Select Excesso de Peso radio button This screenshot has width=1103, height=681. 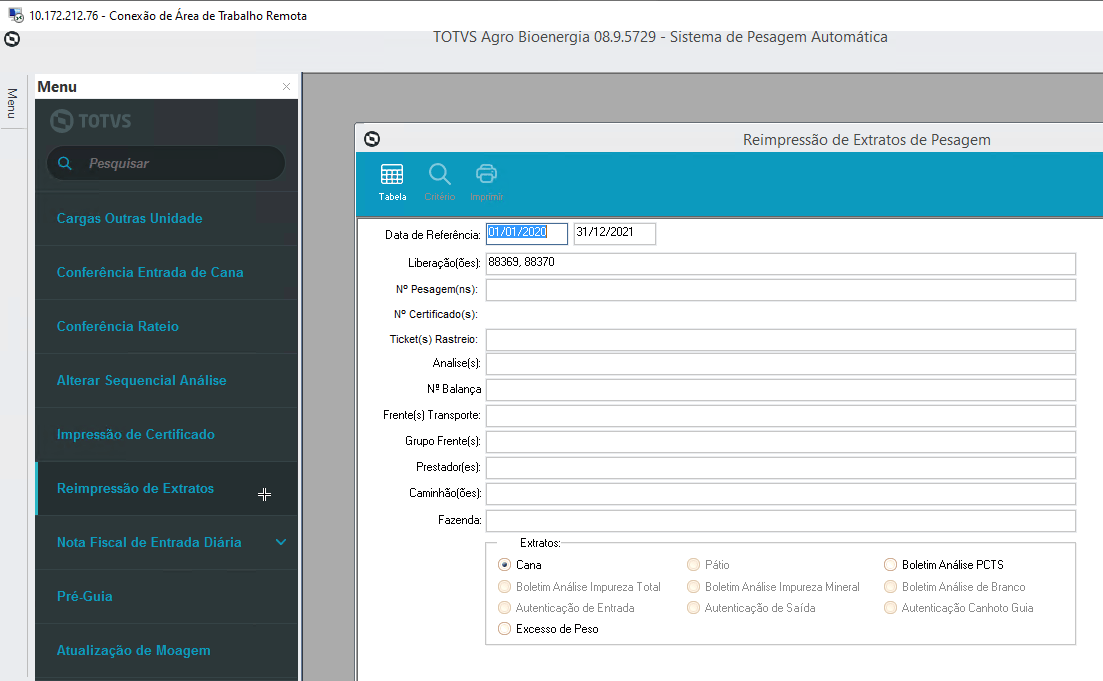click(x=504, y=629)
